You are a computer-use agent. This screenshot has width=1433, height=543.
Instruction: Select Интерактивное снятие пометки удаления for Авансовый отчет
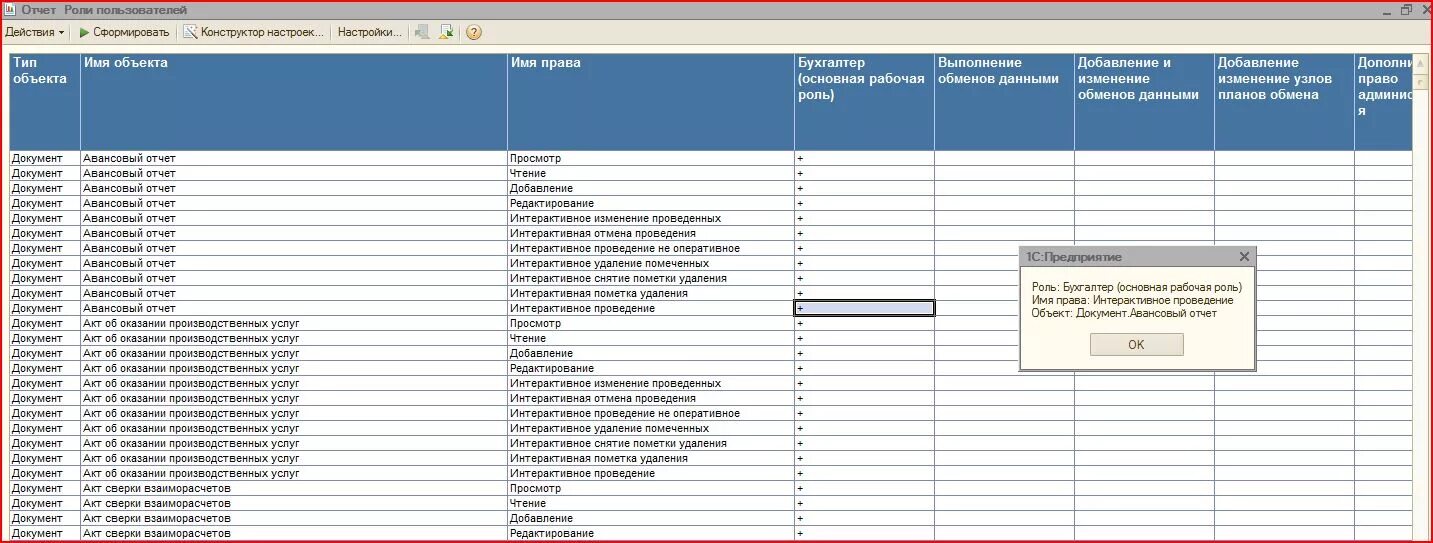(651, 278)
